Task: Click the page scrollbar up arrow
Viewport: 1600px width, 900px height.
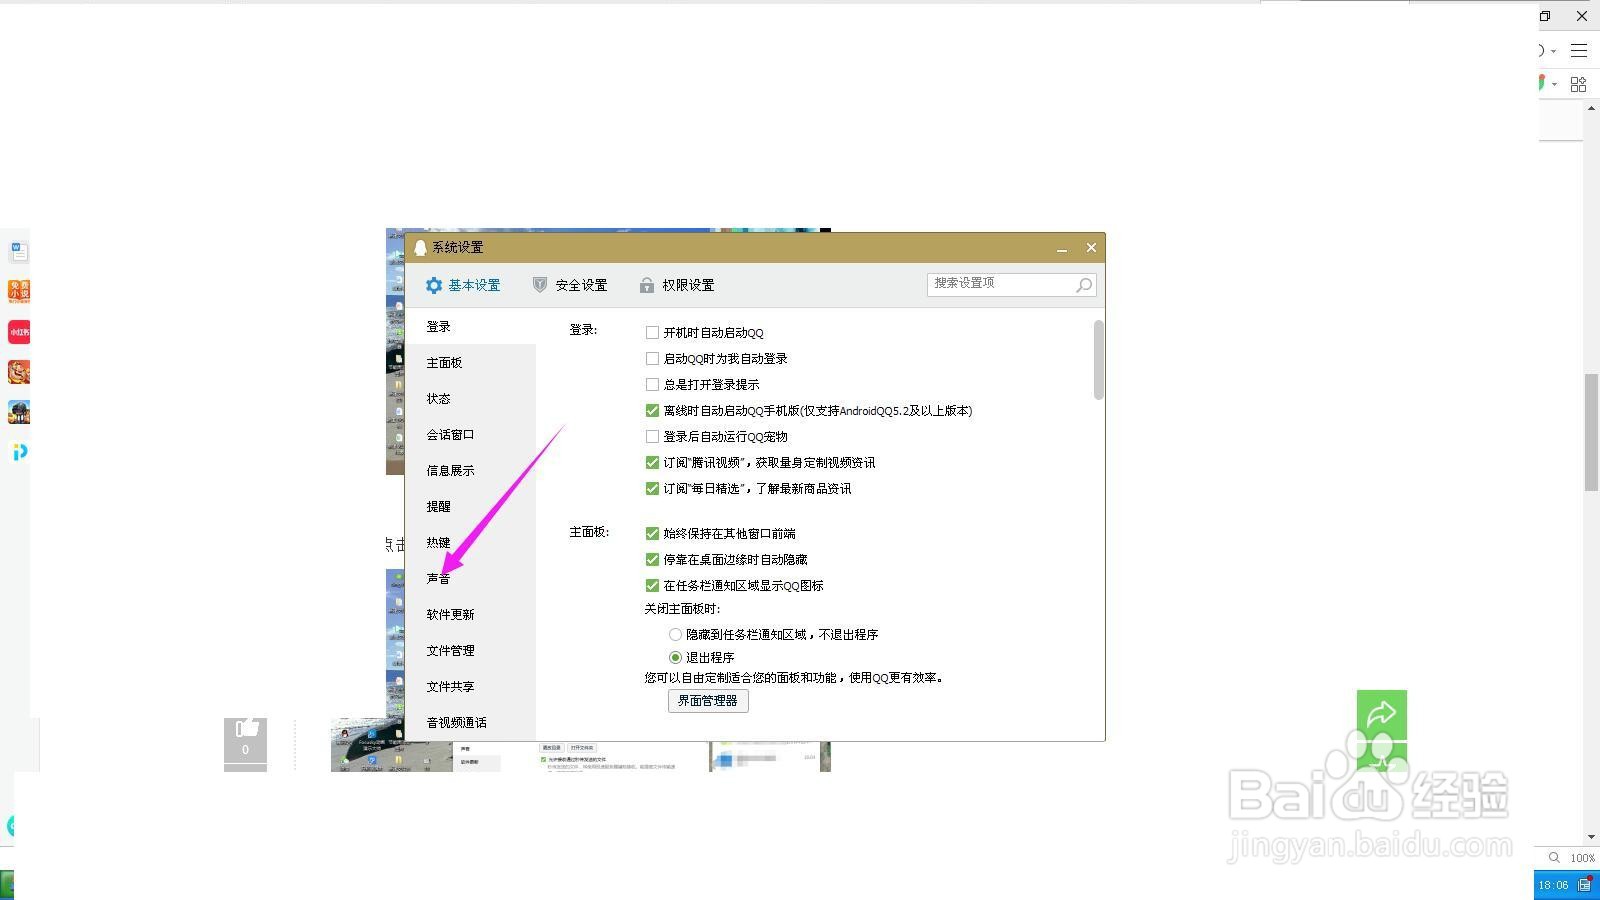Action: coord(1591,108)
